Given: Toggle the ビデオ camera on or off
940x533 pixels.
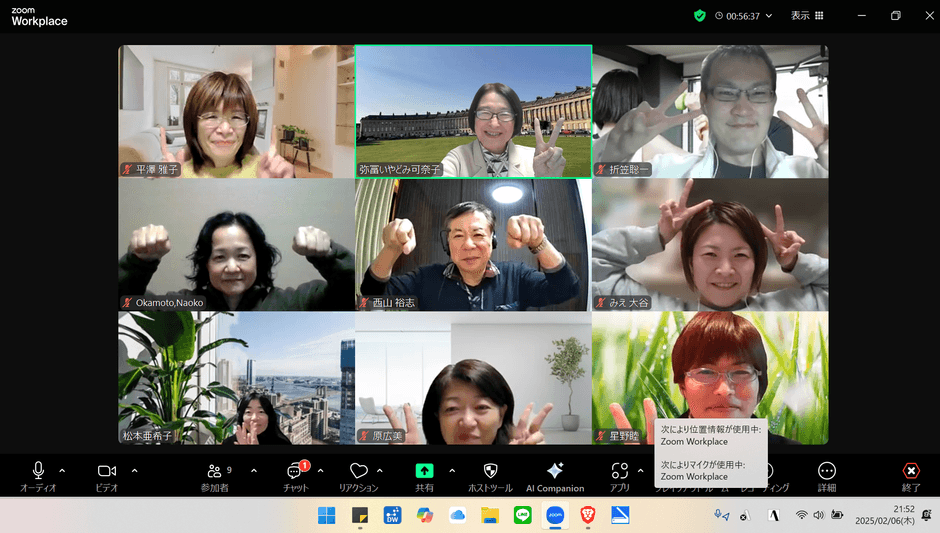Looking at the screenshot, I should (x=106, y=472).
